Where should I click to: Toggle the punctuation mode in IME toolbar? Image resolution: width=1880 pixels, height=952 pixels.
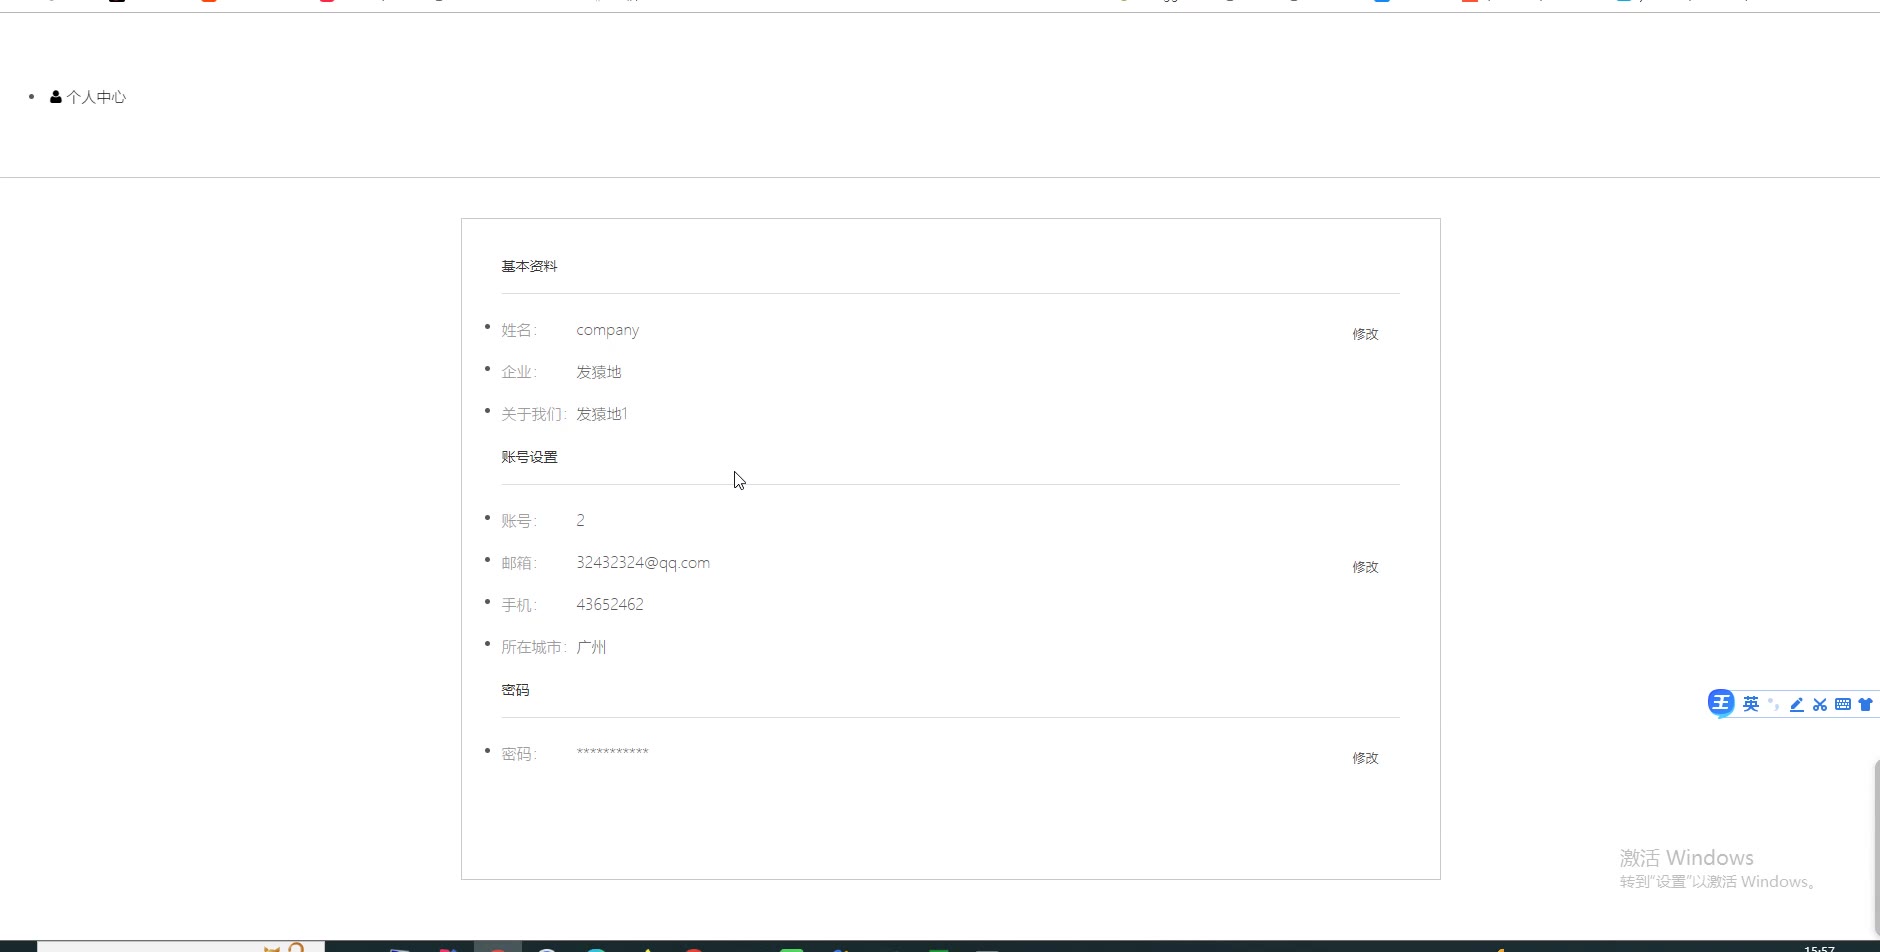pos(1774,704)
